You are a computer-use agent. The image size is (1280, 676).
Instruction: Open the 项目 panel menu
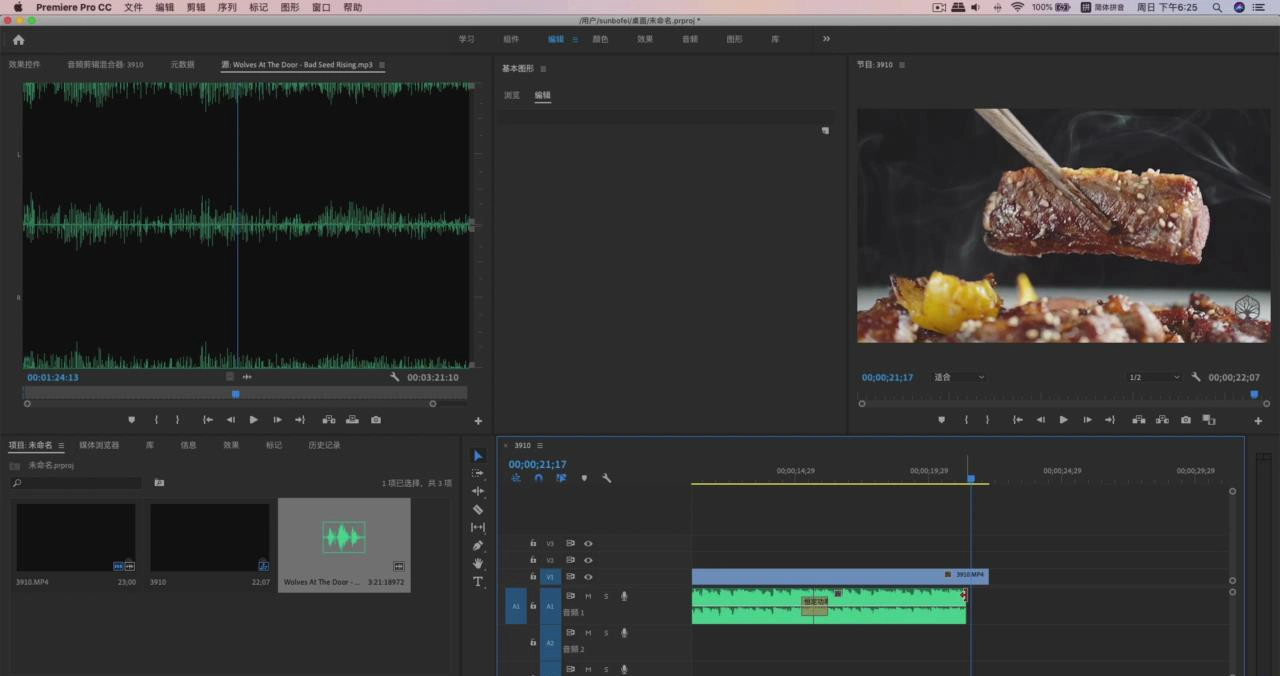coord(61,445)
